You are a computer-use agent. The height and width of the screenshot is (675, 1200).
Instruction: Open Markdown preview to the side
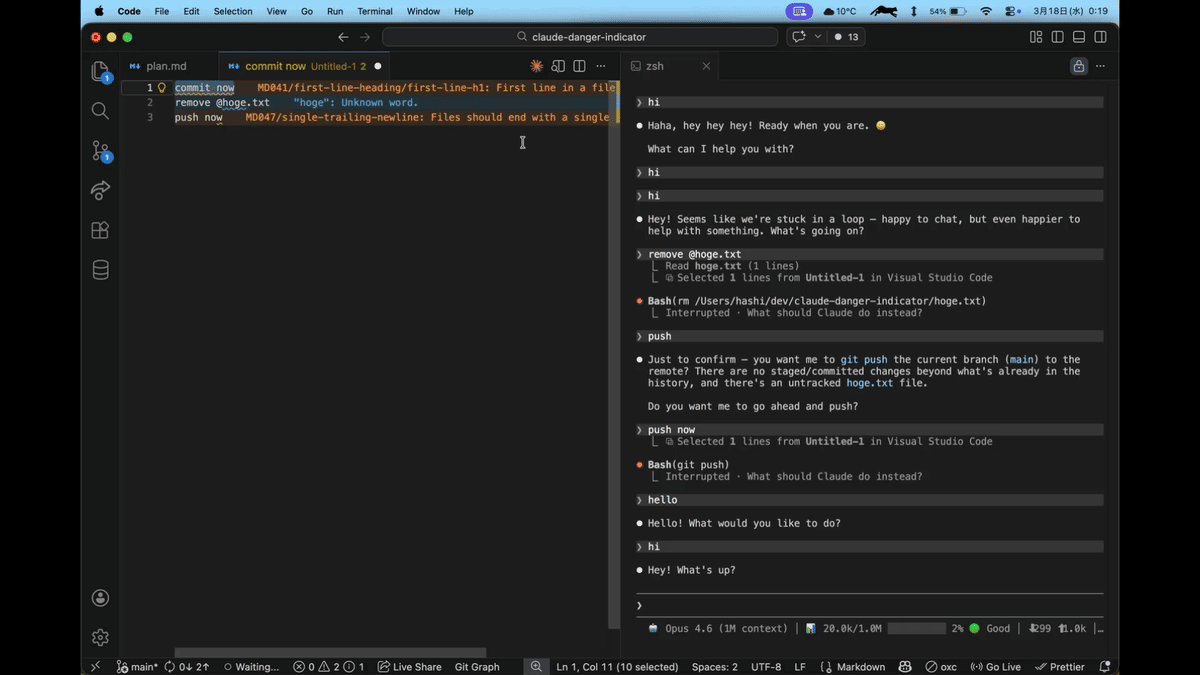[x=558, y=66]
